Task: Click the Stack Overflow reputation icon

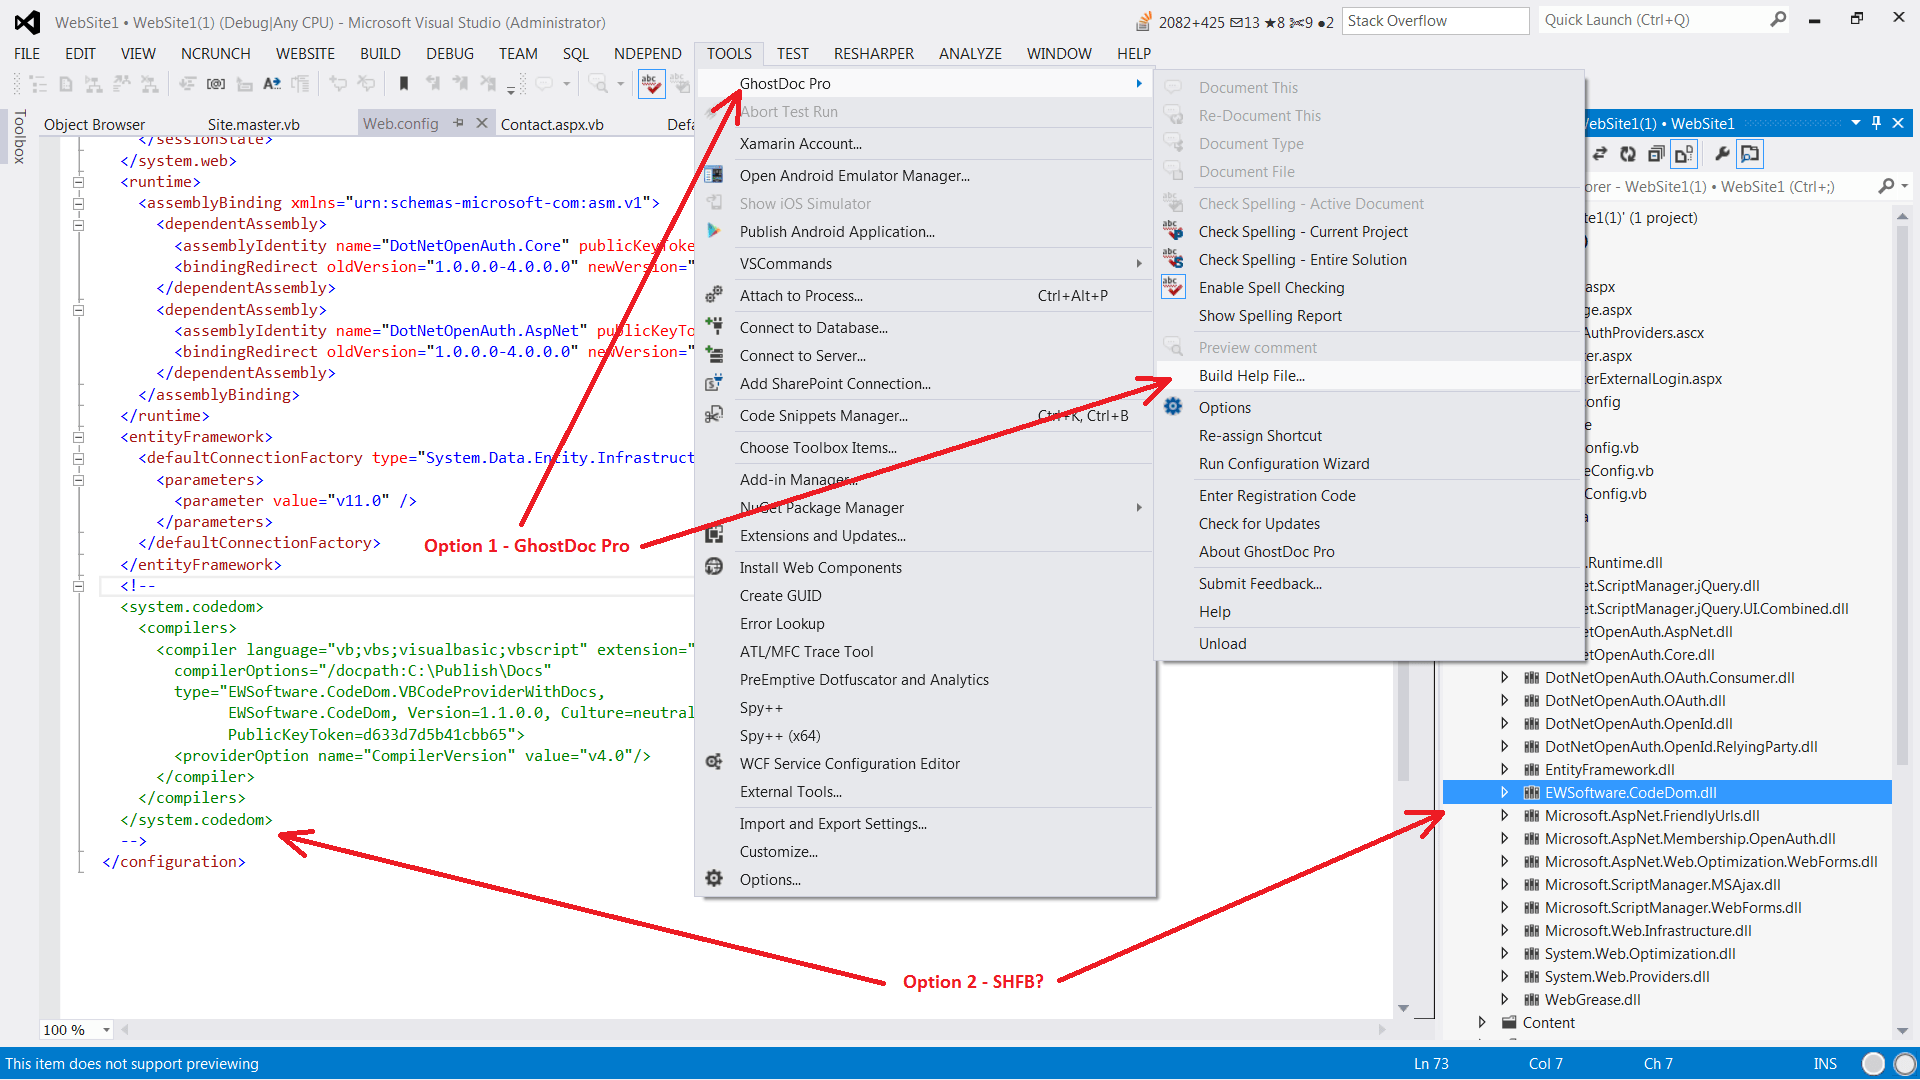Action: click(x=1144, y=22)
